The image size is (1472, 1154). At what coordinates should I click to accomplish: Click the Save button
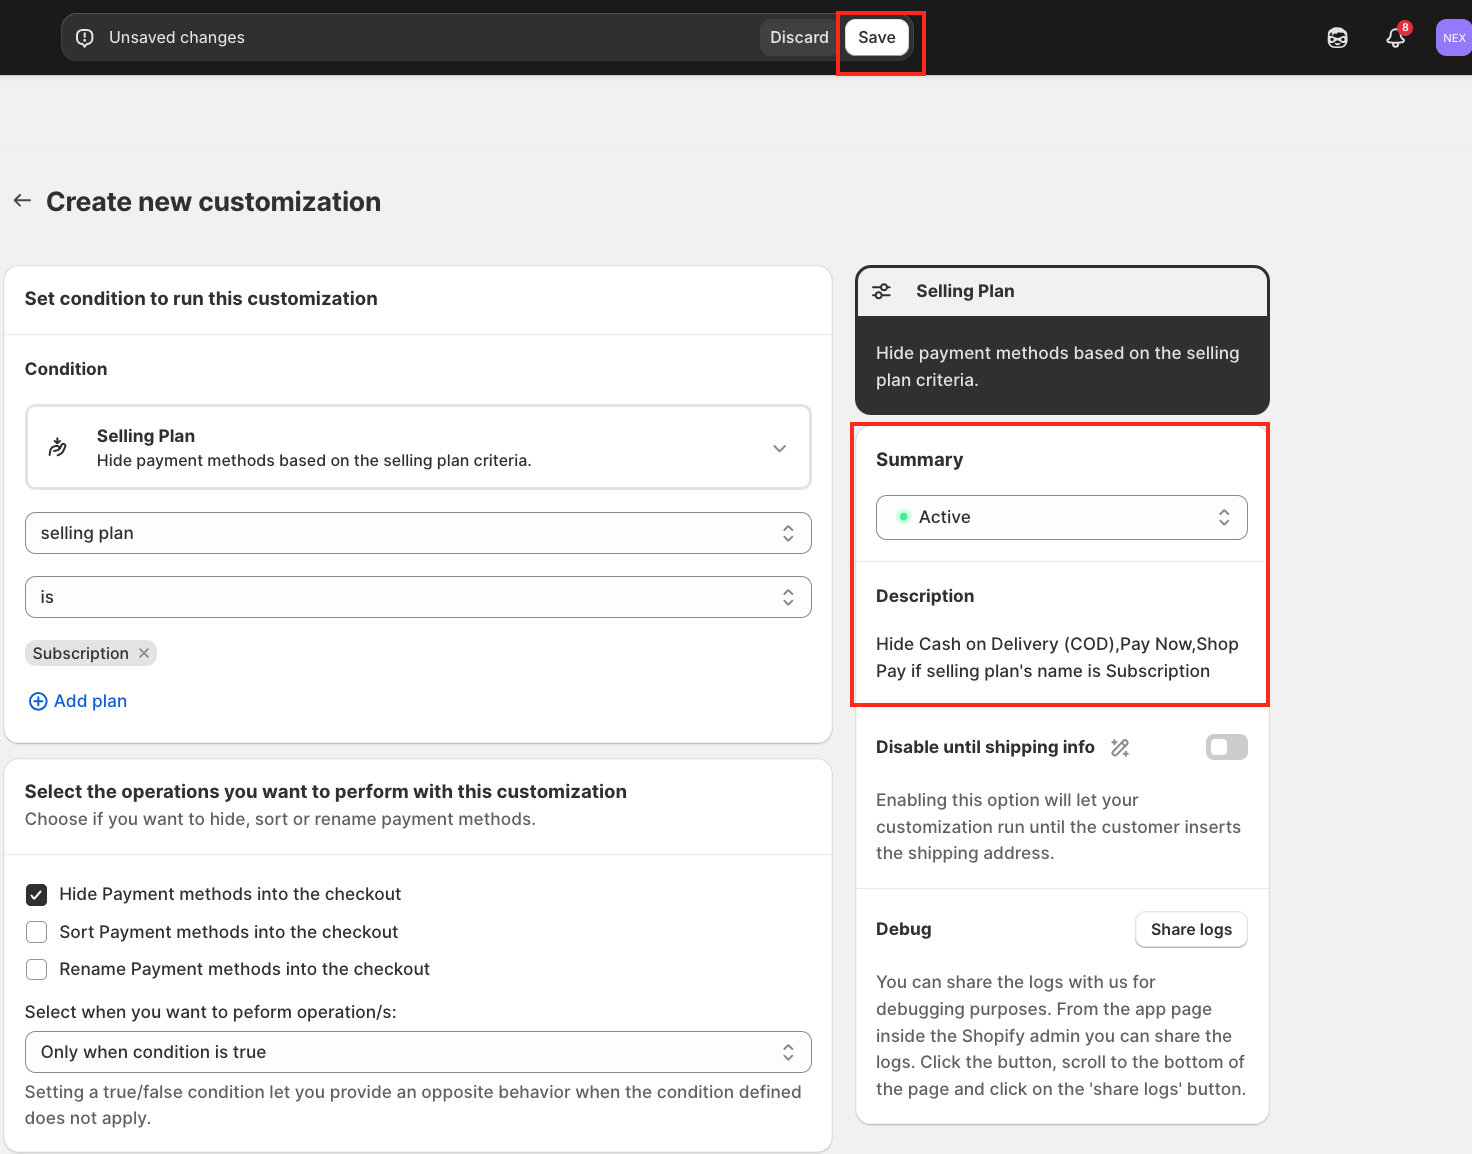click(x=876, y=38)
